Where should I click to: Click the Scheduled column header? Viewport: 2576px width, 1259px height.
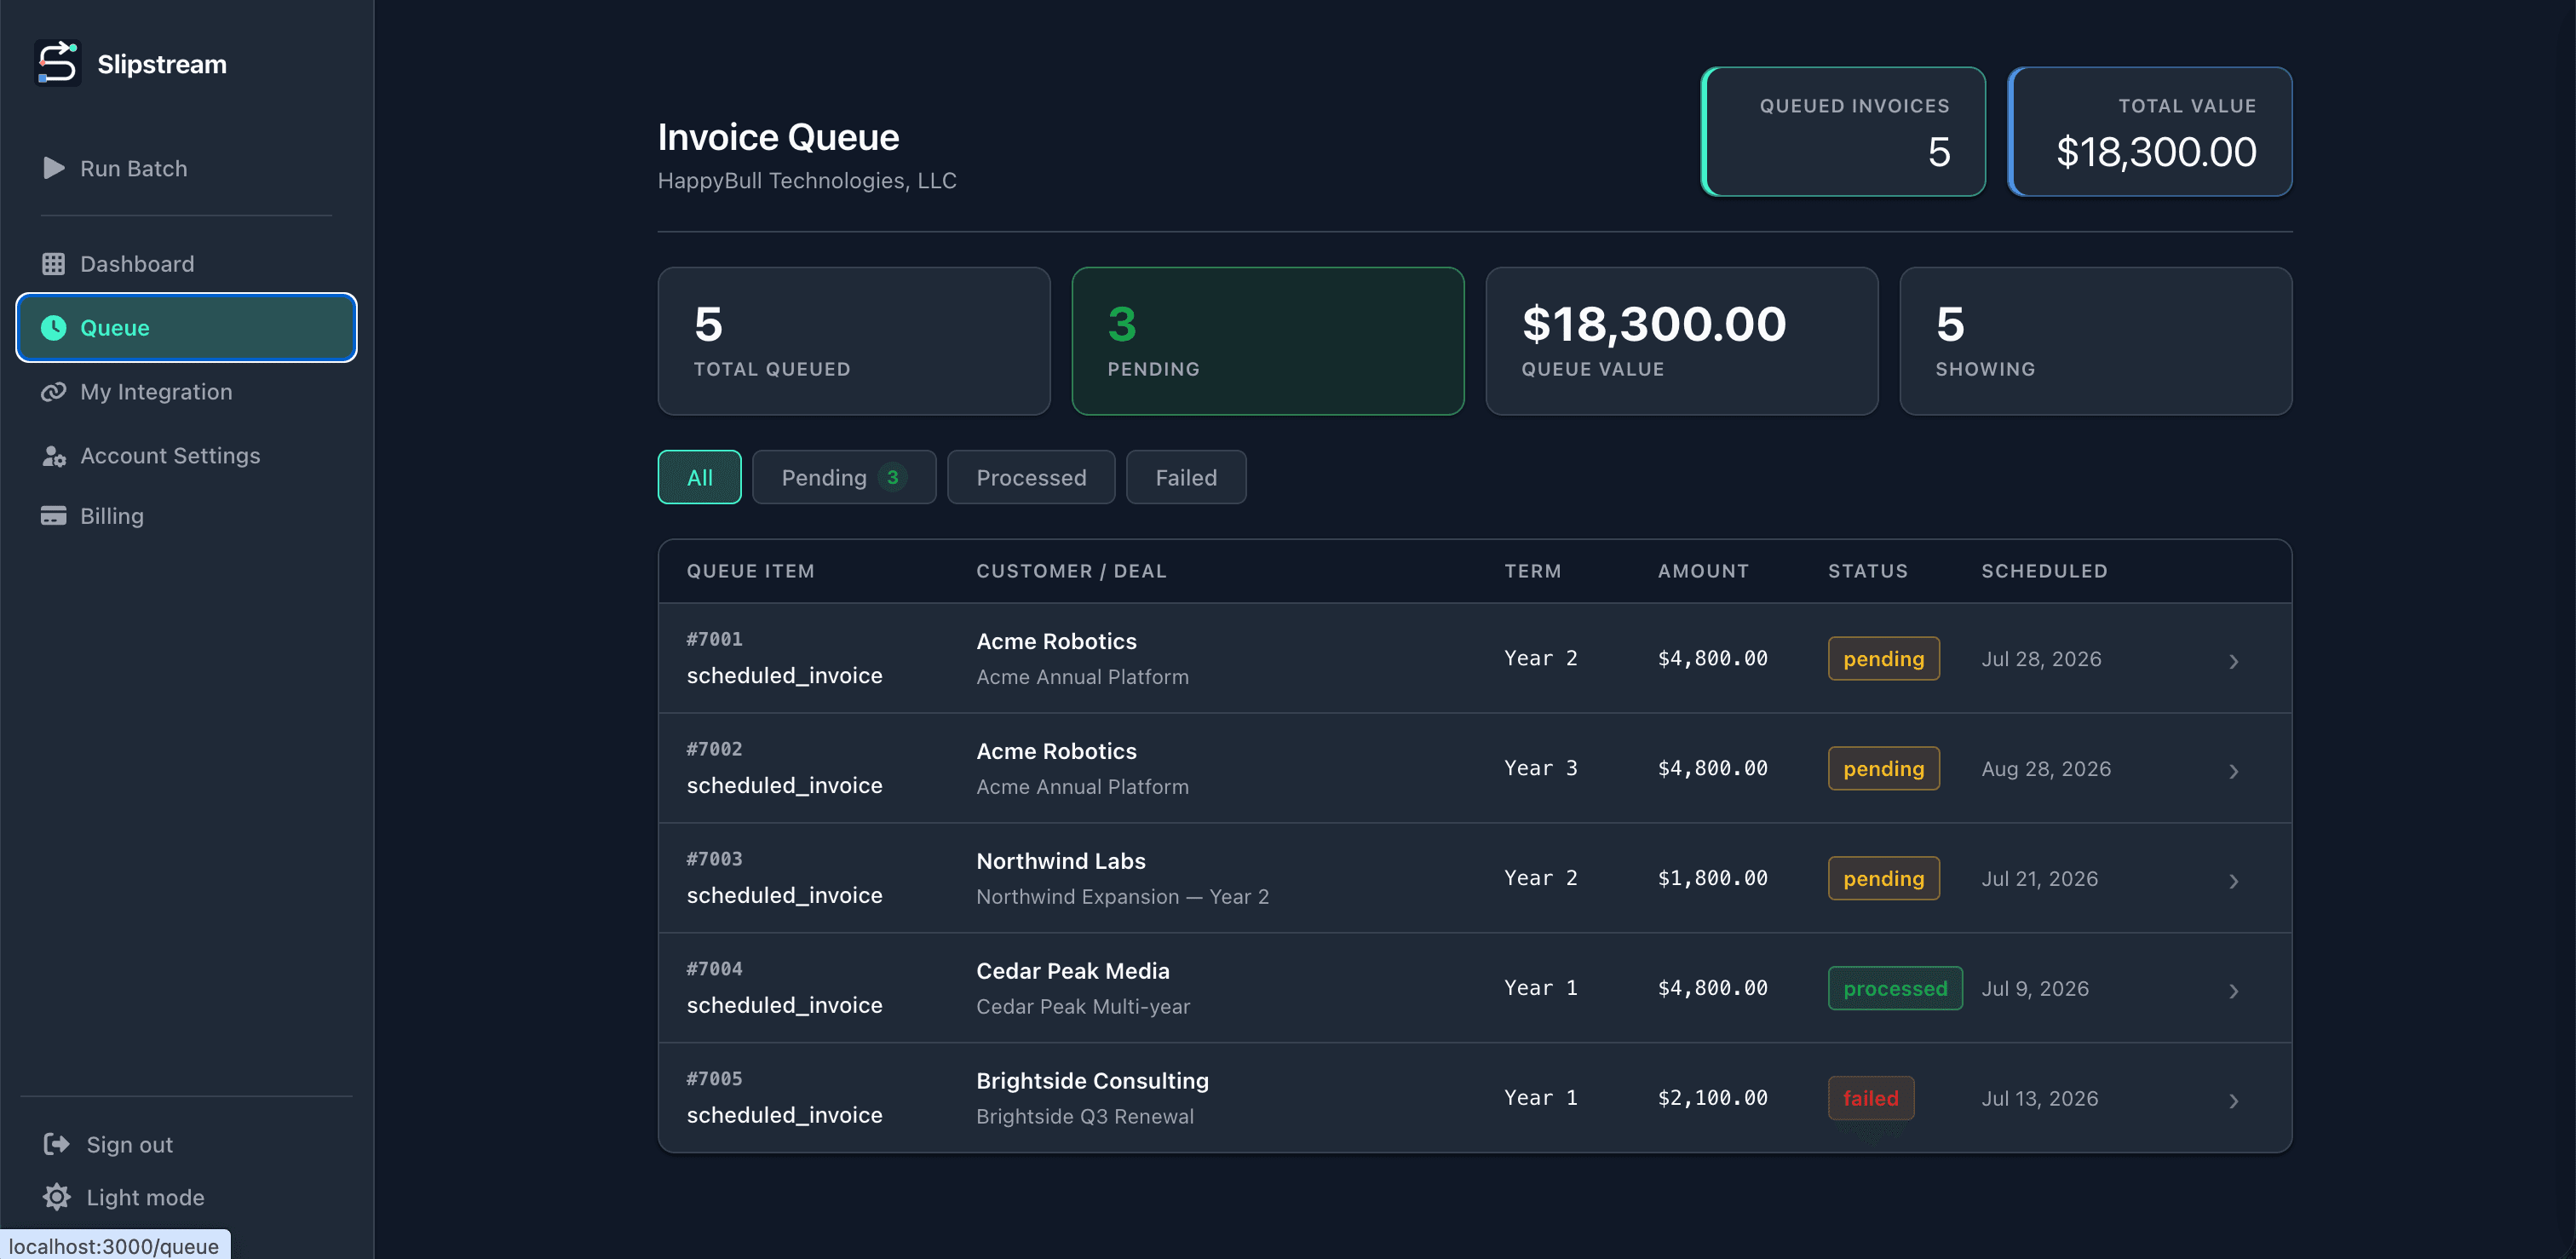click(x=2044, y=571)
